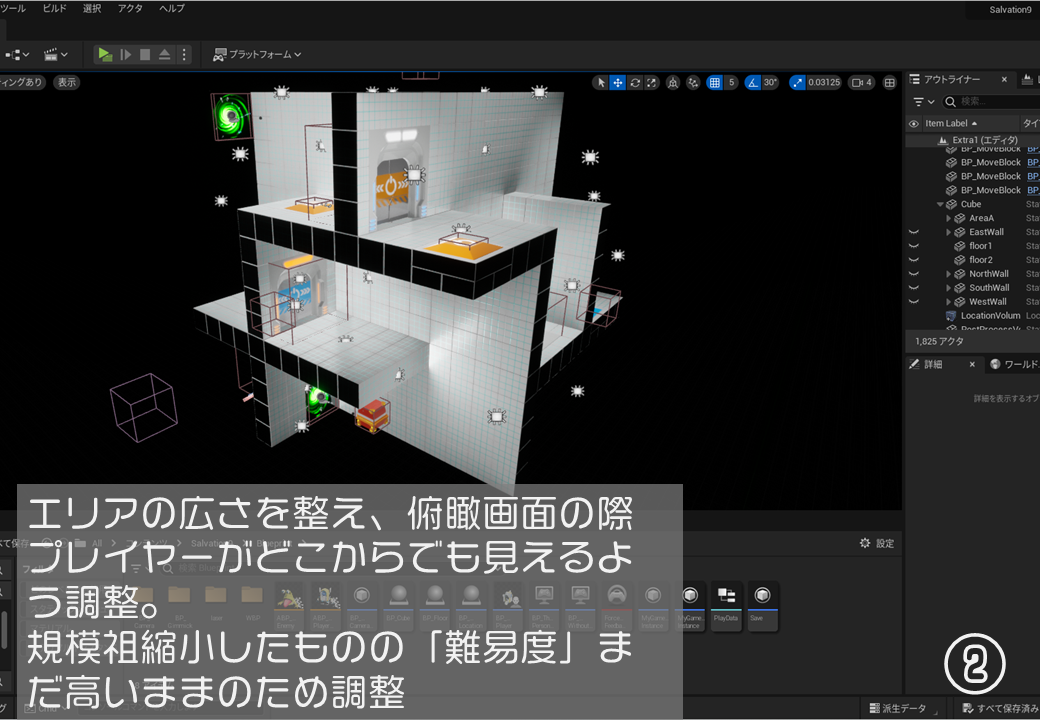This screenshot has height=720, width=1040.
Task: Click the Stop simulation button
Action: point(145,55)
